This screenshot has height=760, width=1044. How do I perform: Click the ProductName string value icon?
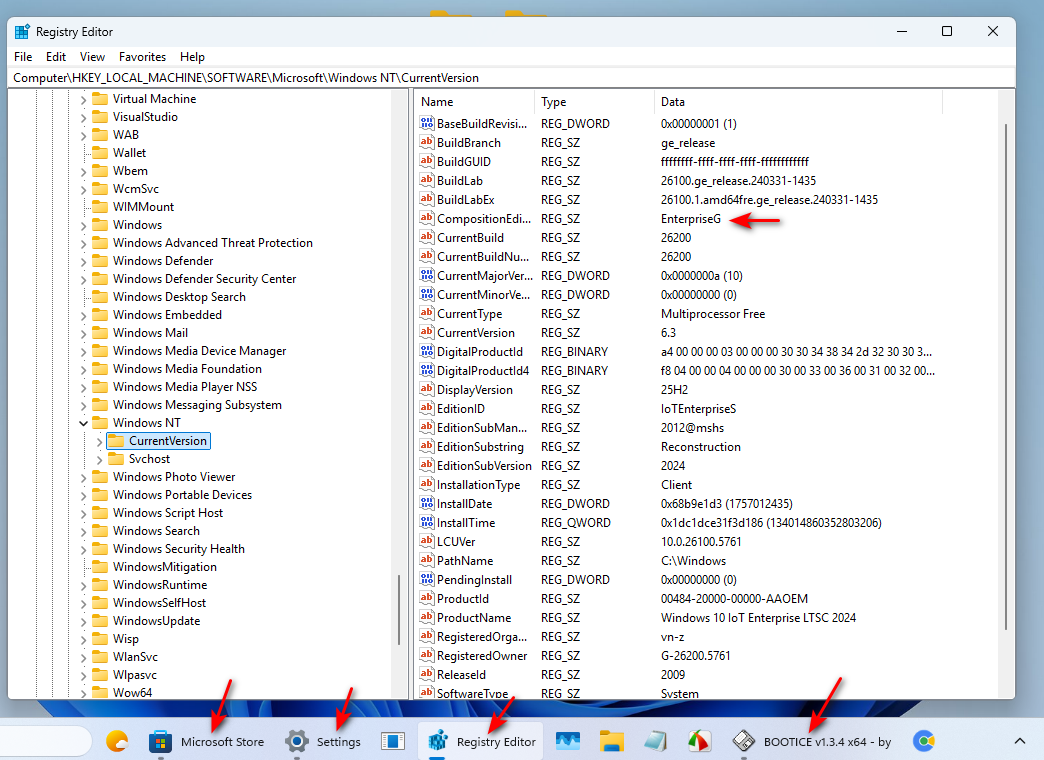coord(427,617)
